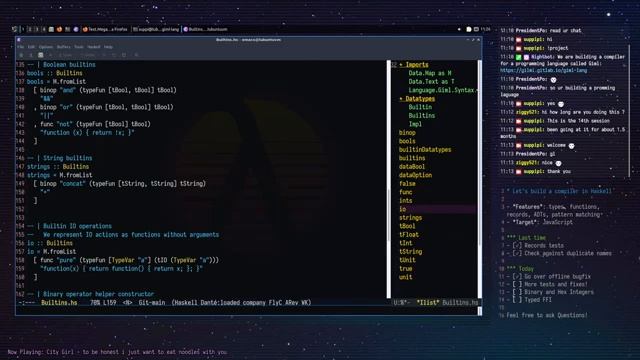Click the display tray icon beside the clock
Viewport: 640px width, 360px height.
(x=476, y=29)
